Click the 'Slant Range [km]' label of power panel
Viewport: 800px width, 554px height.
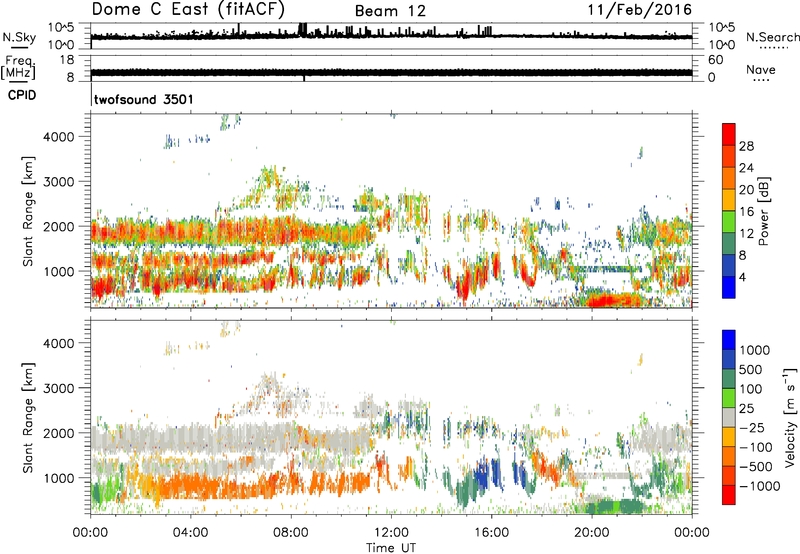click(28, 211)
